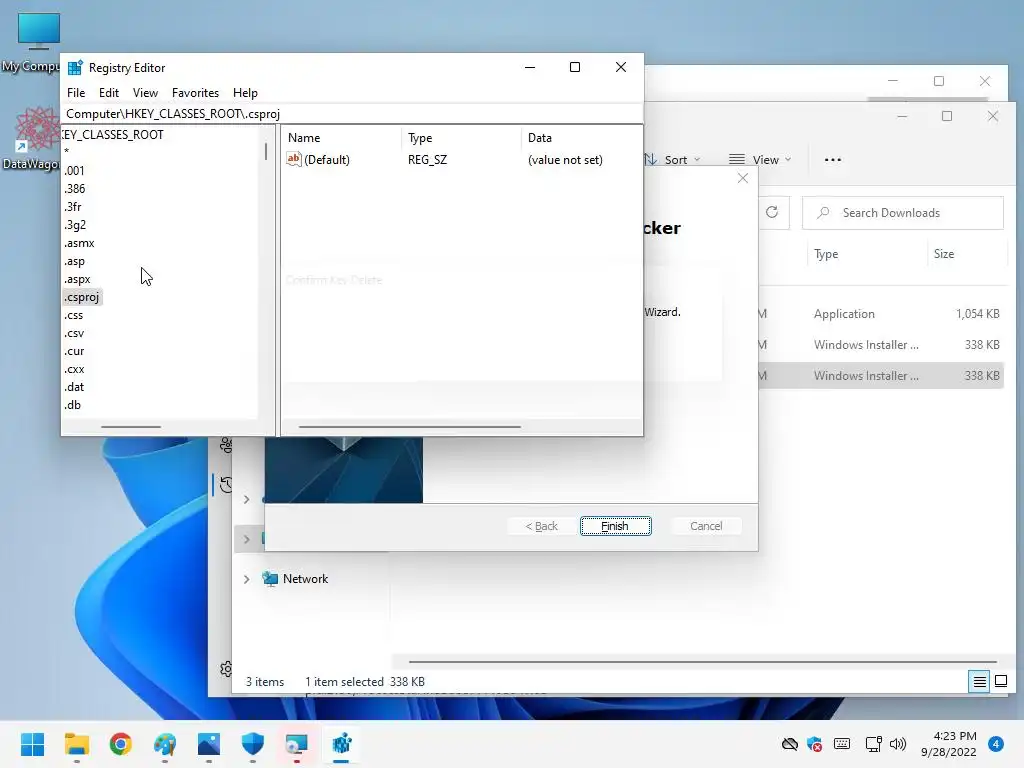Click the Size column header in File Explorer
This screenshot has width=1024, height=768.
[x=944, y=254]
